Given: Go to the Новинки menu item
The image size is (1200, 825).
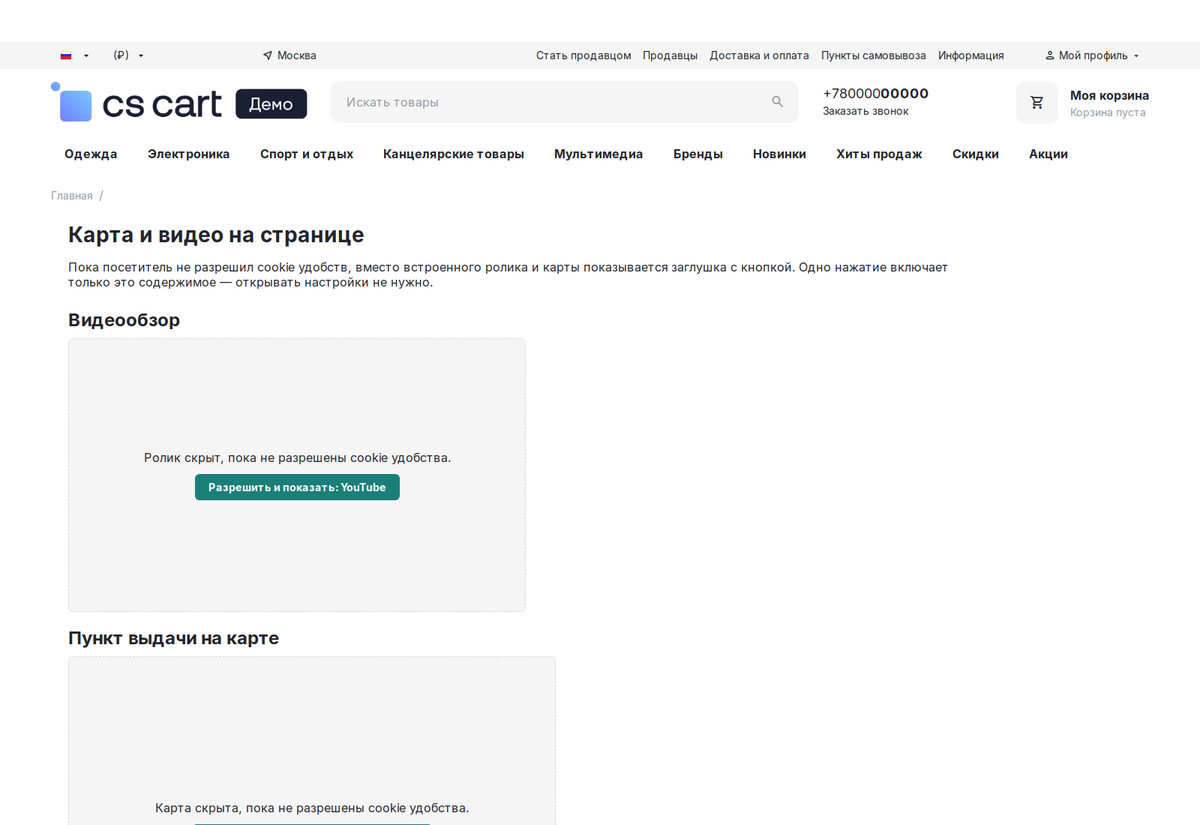Looking at the screenshot, I should tap(780, 154).
